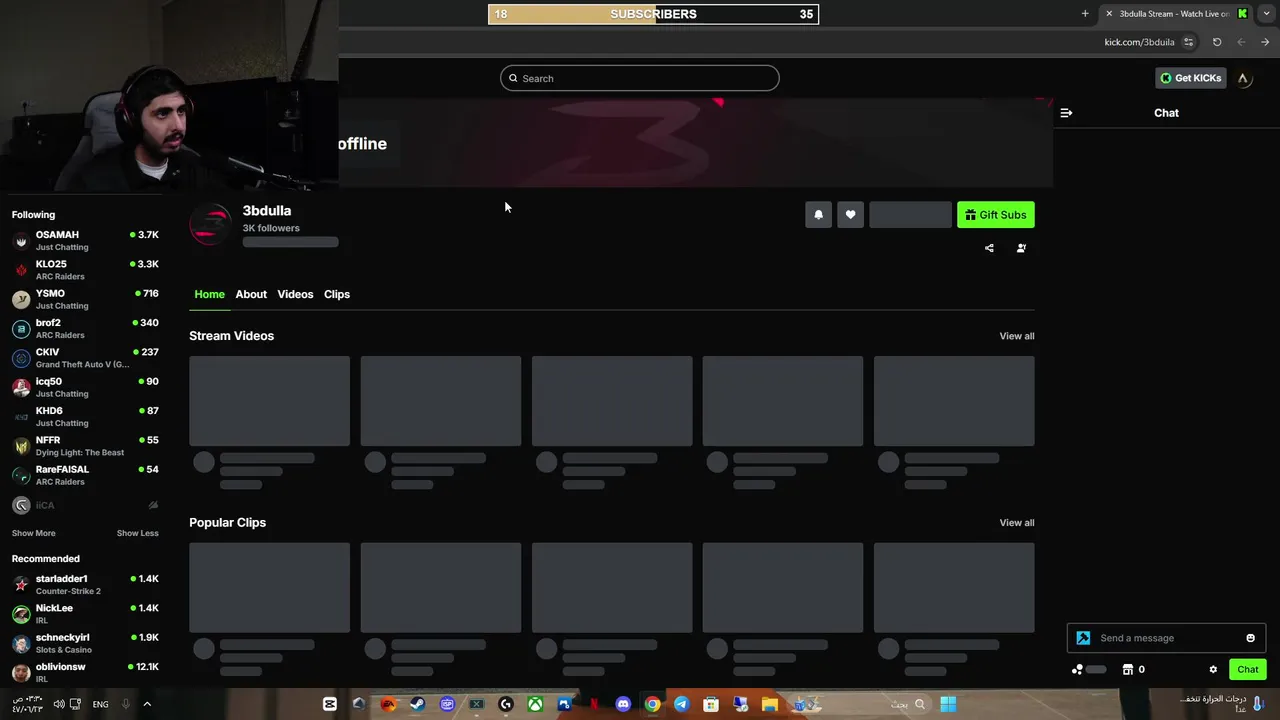Collapse following list with Show Less
Screen dimensions: 1280x720
137,533
